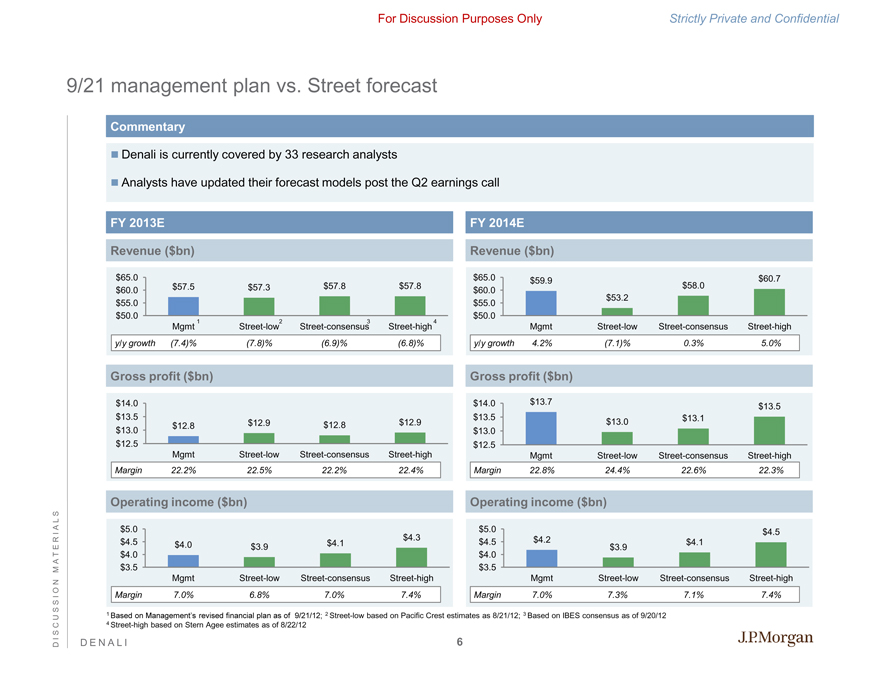Click the slide title '9/21 management plan vs. Street forecast'
The height and width of the screenshot is (680, 880).
(251, 86)
